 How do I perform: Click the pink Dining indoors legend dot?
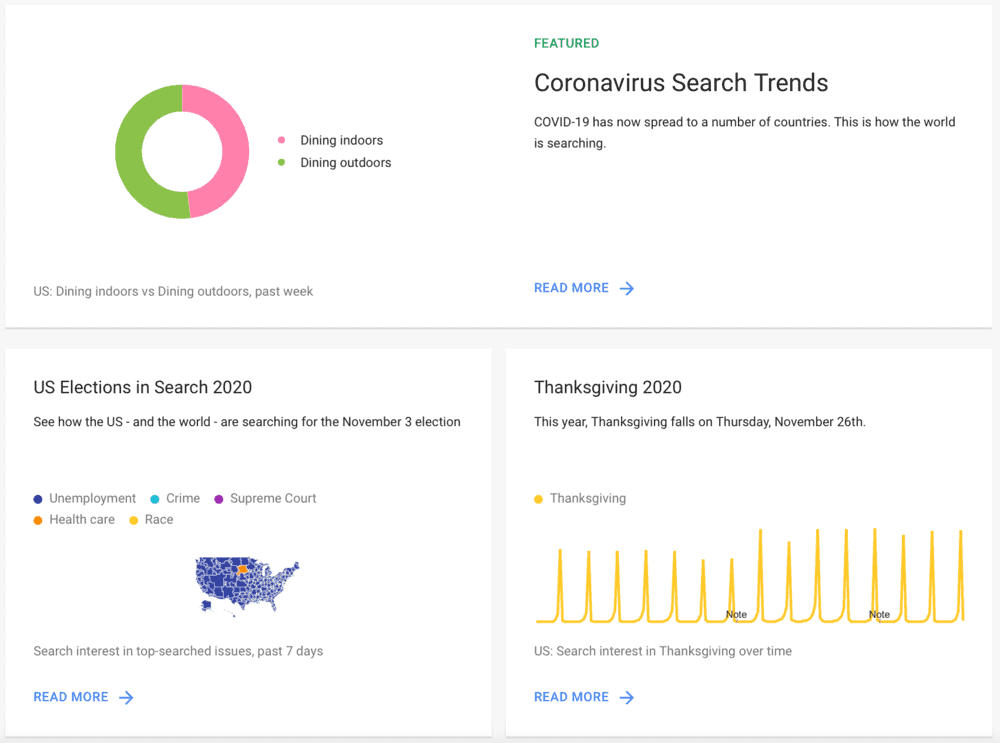[282, 140]
